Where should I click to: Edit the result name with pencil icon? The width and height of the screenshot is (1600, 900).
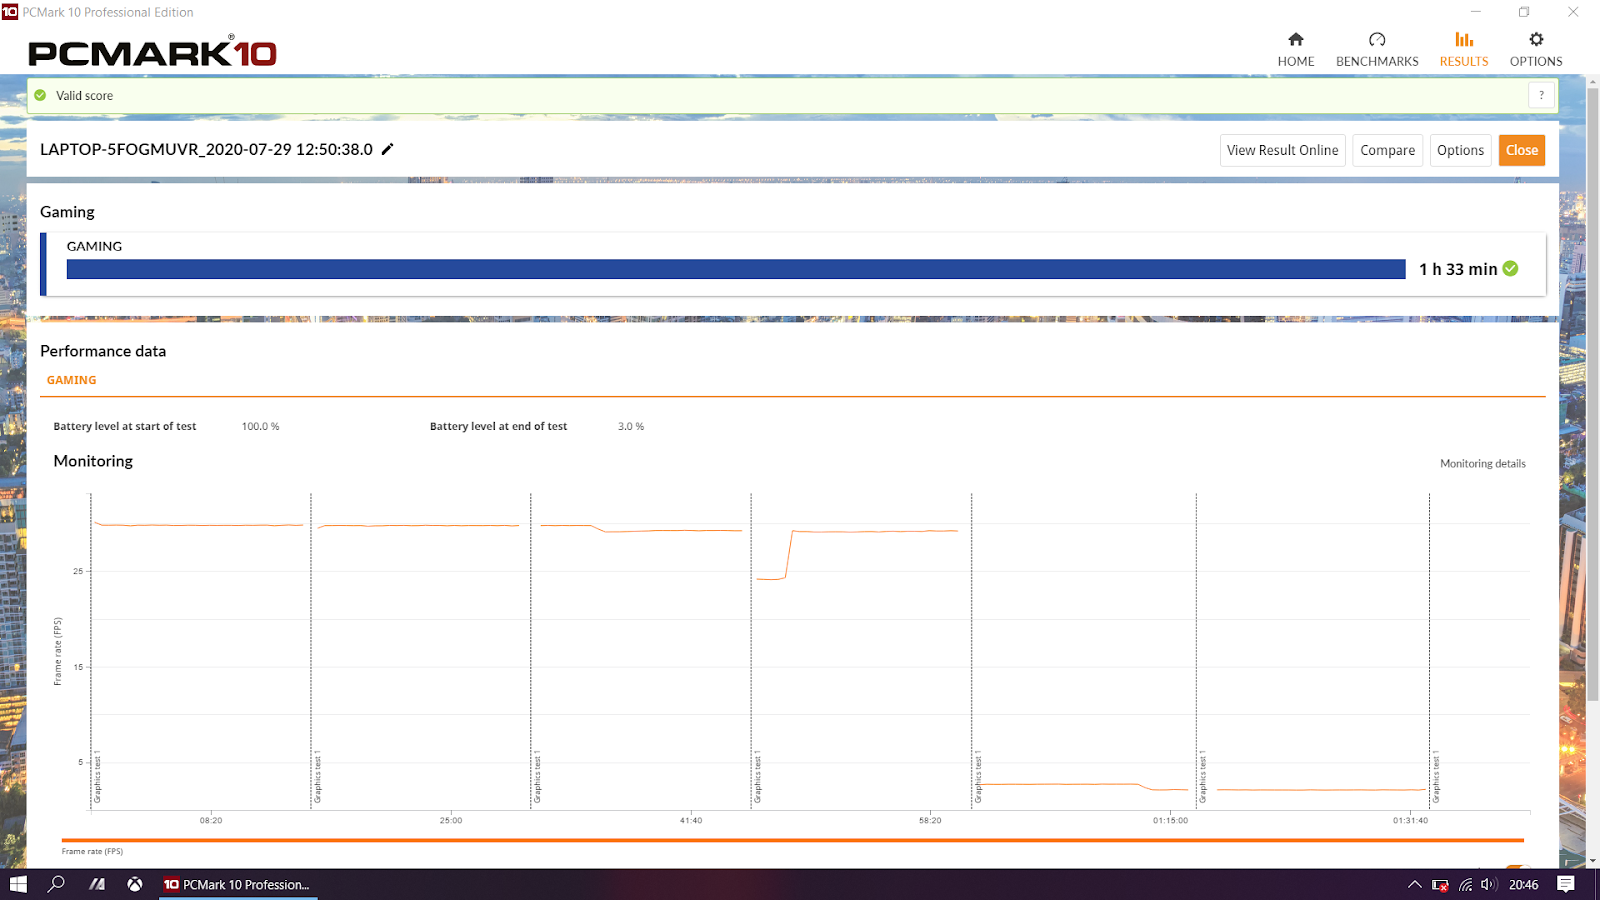click(x=388, y=149)
